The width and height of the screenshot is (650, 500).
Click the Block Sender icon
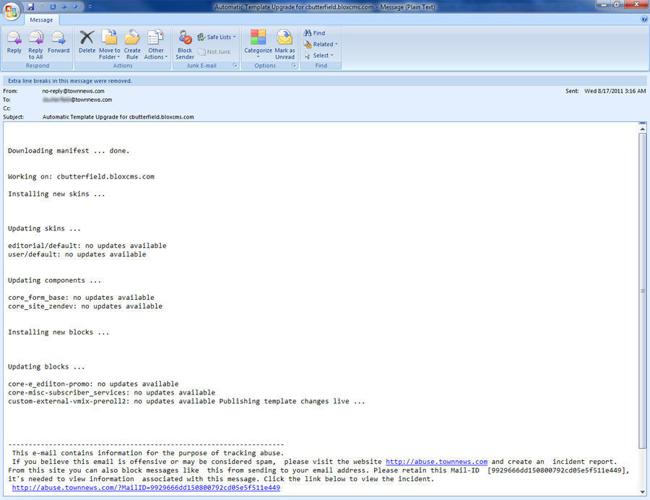184,45
